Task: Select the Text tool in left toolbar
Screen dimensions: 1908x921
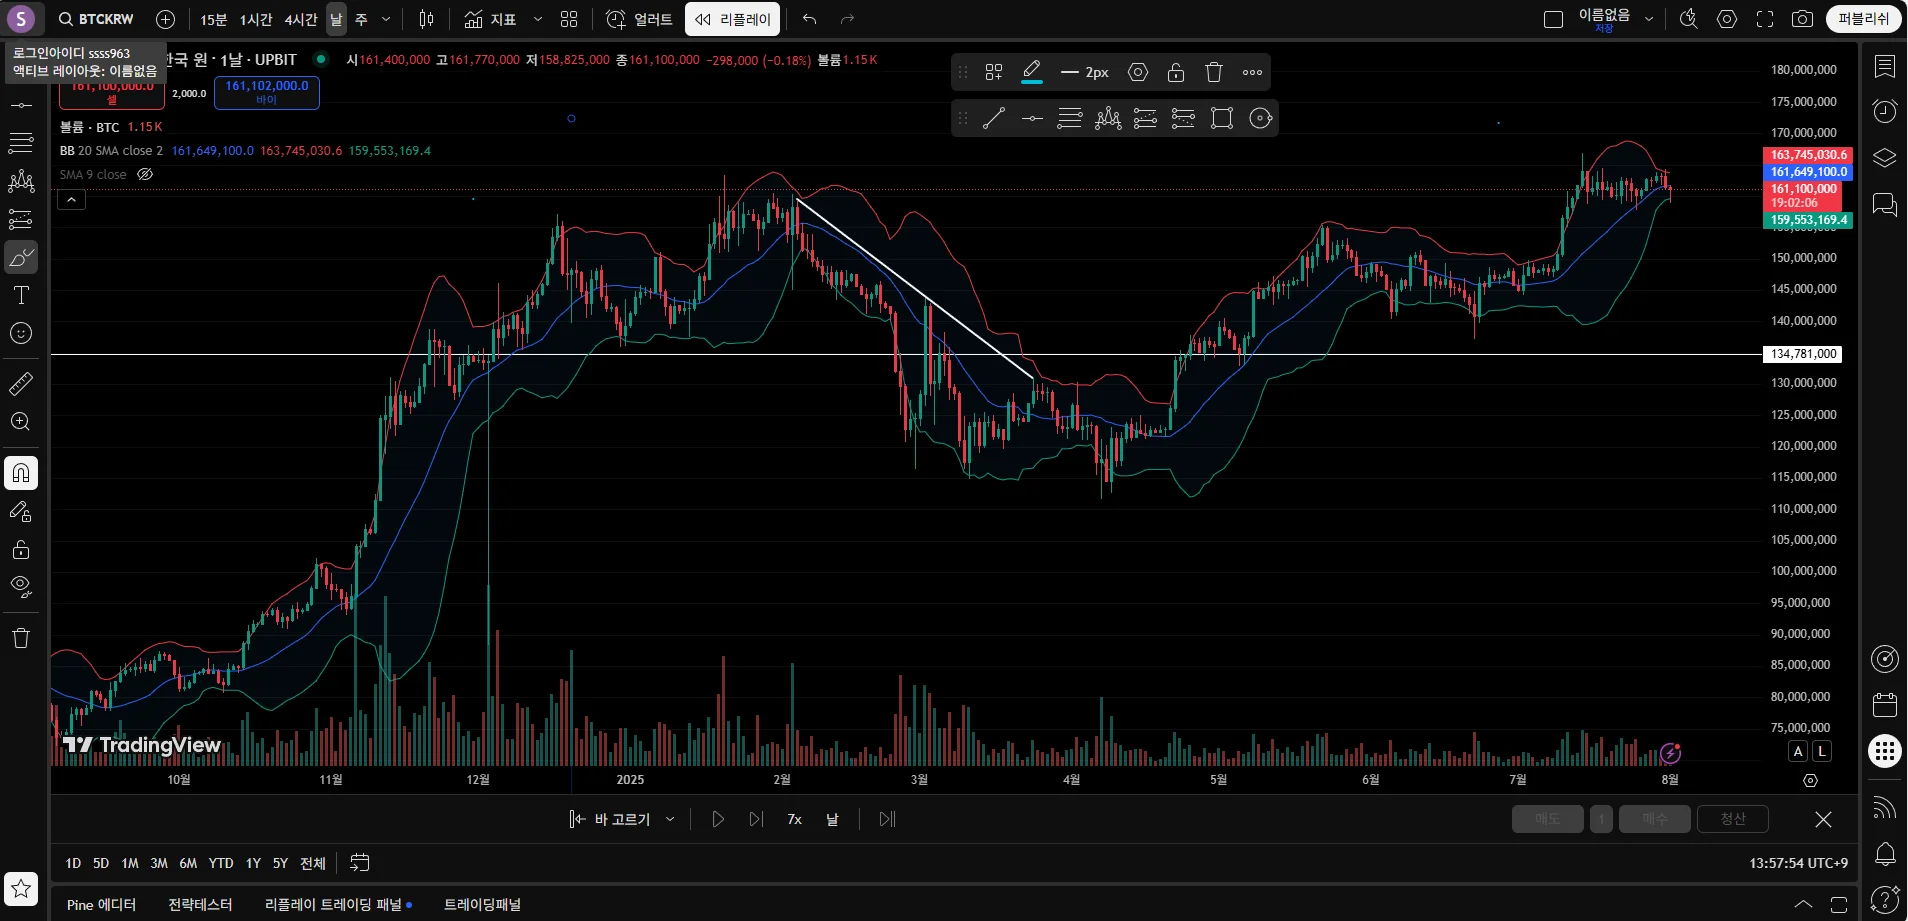Action: click(21, 295)
